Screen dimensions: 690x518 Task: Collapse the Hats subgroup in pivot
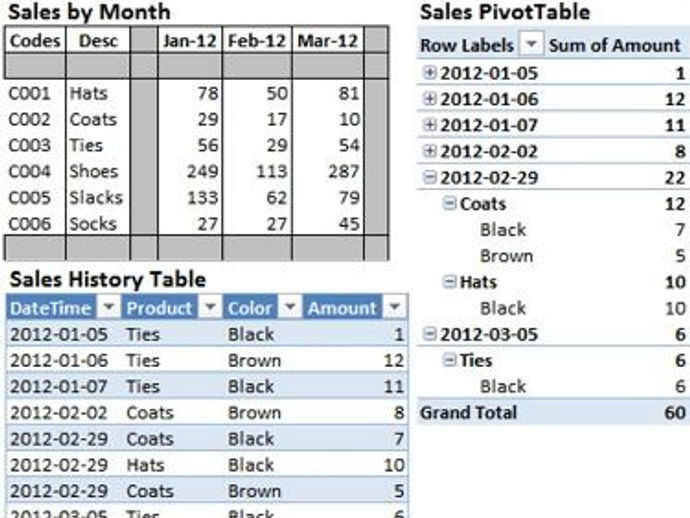(449, 282)
